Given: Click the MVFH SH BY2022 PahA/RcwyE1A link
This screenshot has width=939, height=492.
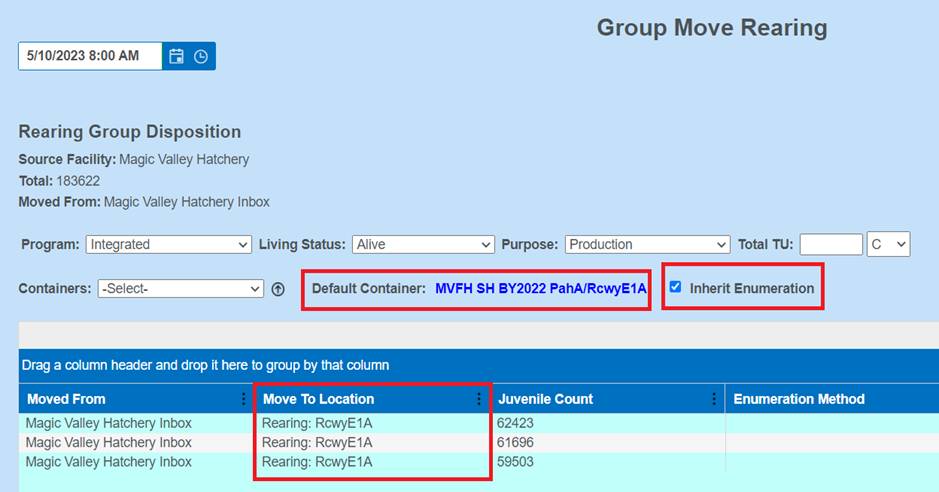Looking at the screenshot, I should 540,289.
